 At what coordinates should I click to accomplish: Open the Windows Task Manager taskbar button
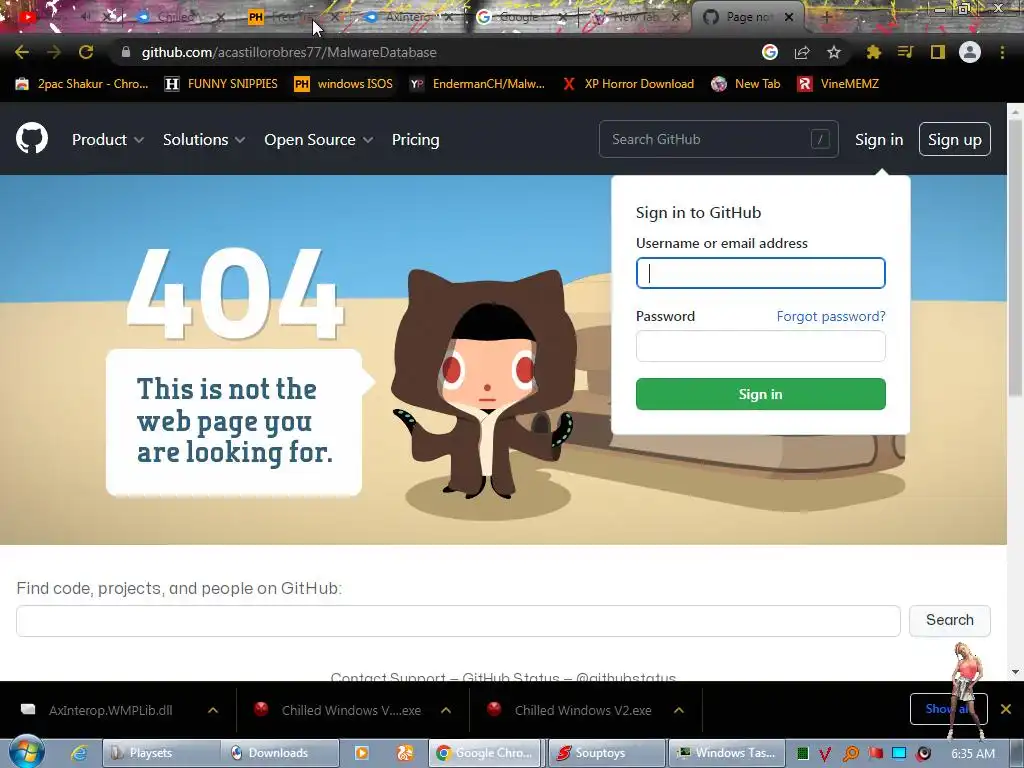point(726,753)
